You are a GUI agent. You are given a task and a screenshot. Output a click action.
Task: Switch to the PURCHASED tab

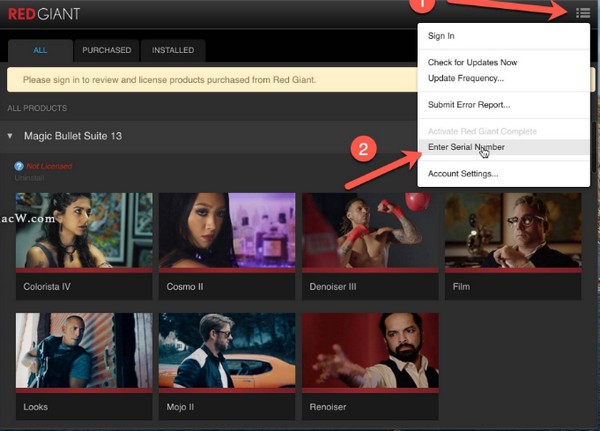click(x=106, y=50)
